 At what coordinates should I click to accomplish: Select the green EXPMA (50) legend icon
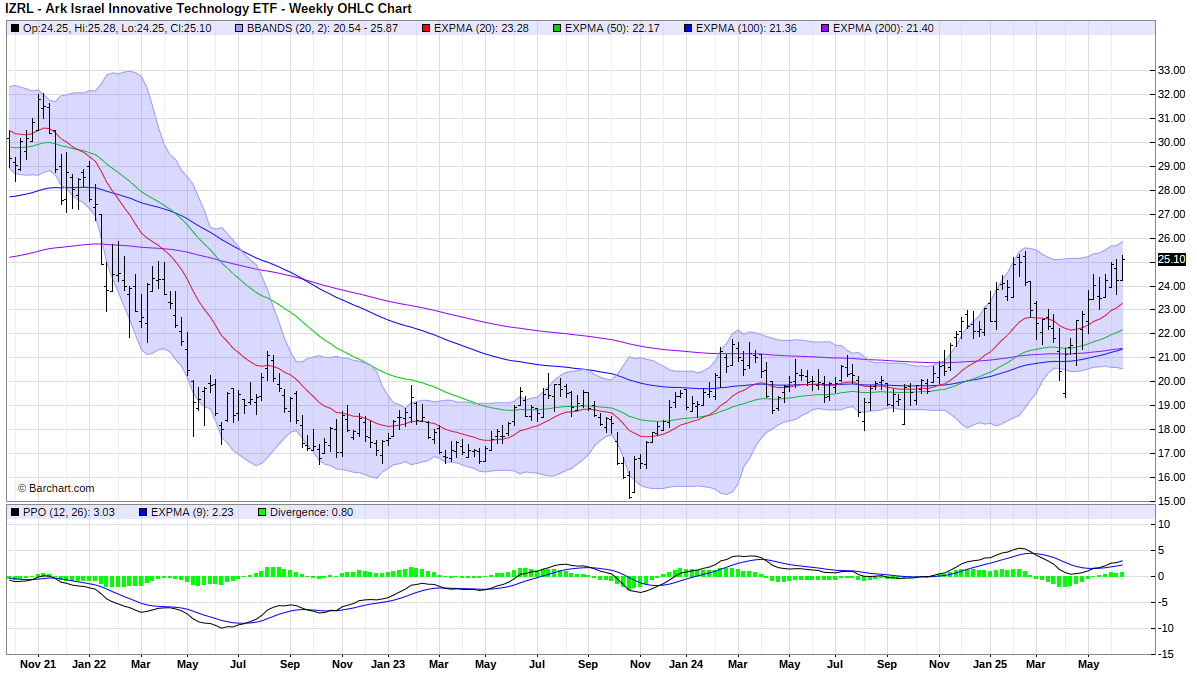coord(556,29)
